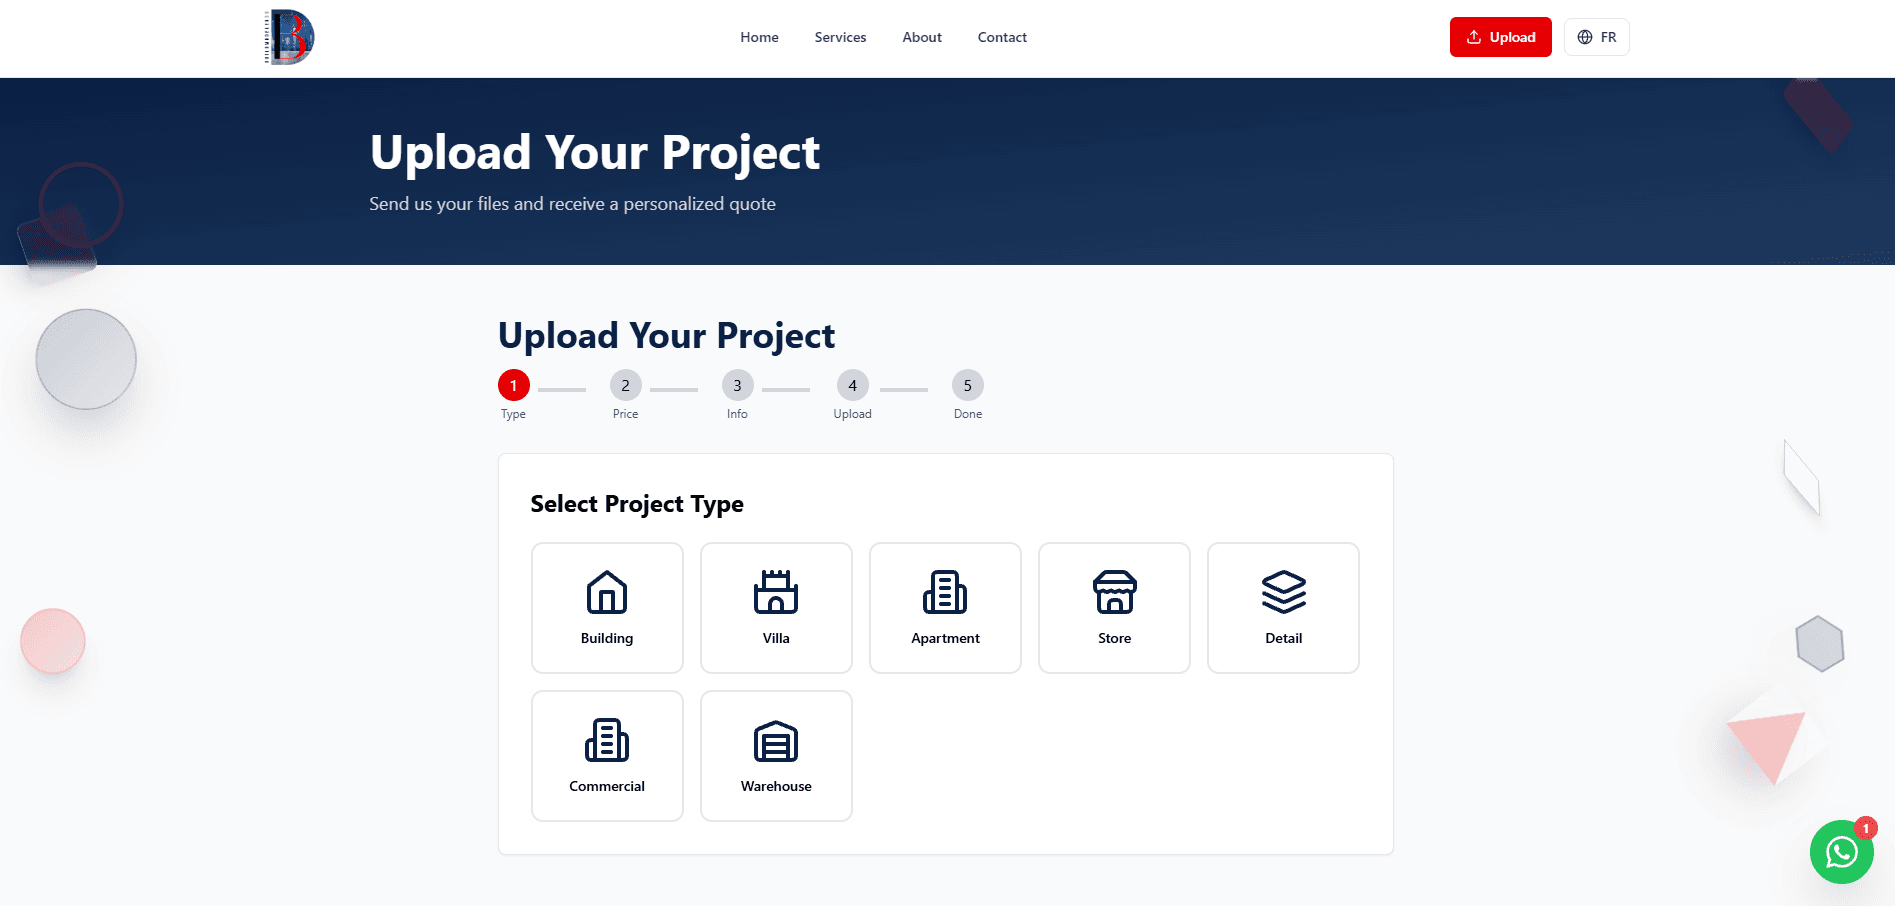This screenshot has width=1895, height=906.
Task: Navigate to the Services page
Action: point(840,37)
